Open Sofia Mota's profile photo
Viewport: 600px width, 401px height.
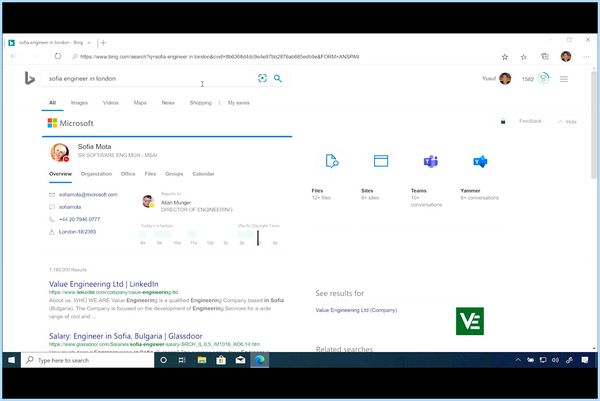[x=60, y=152]
